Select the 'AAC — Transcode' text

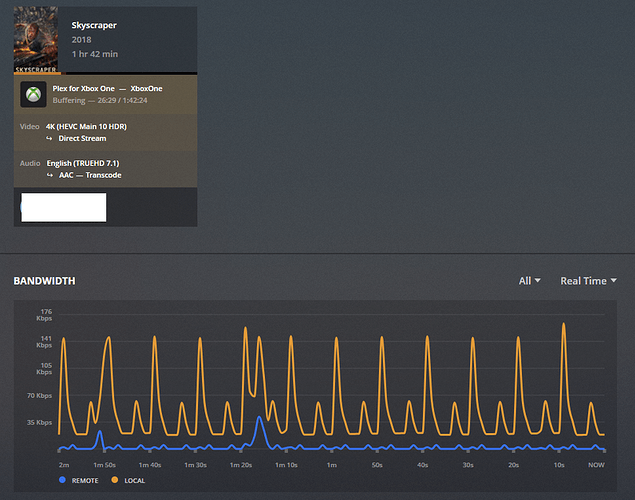tap(90, 175)
